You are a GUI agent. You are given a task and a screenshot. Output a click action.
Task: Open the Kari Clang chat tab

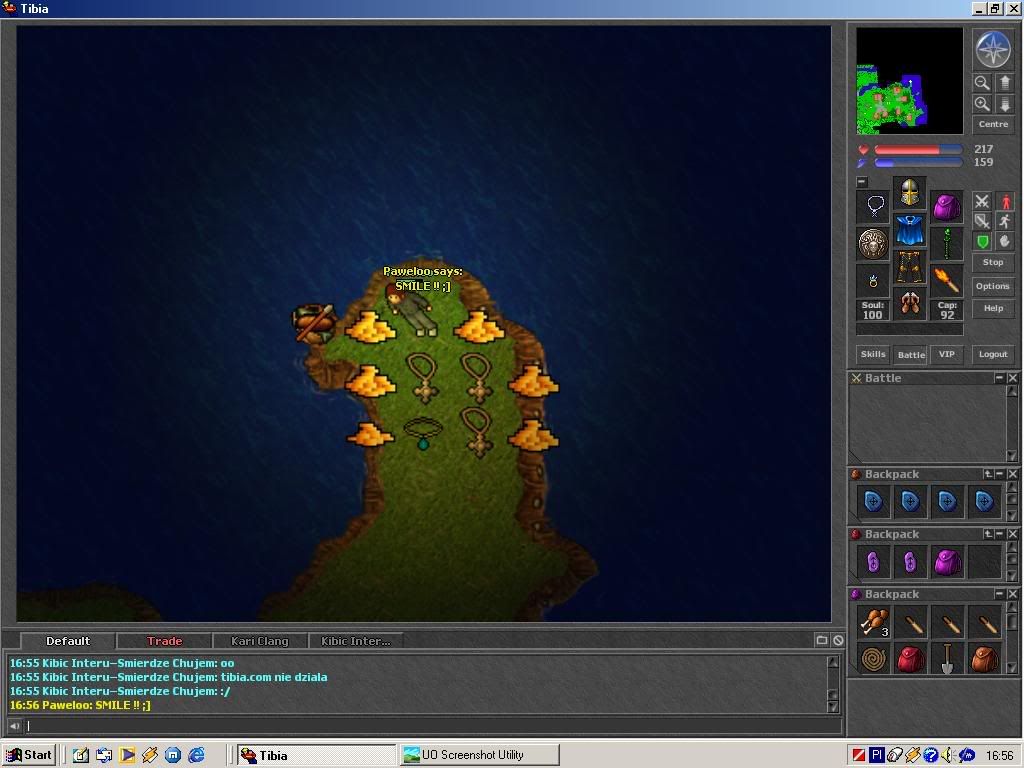[259, 641]
